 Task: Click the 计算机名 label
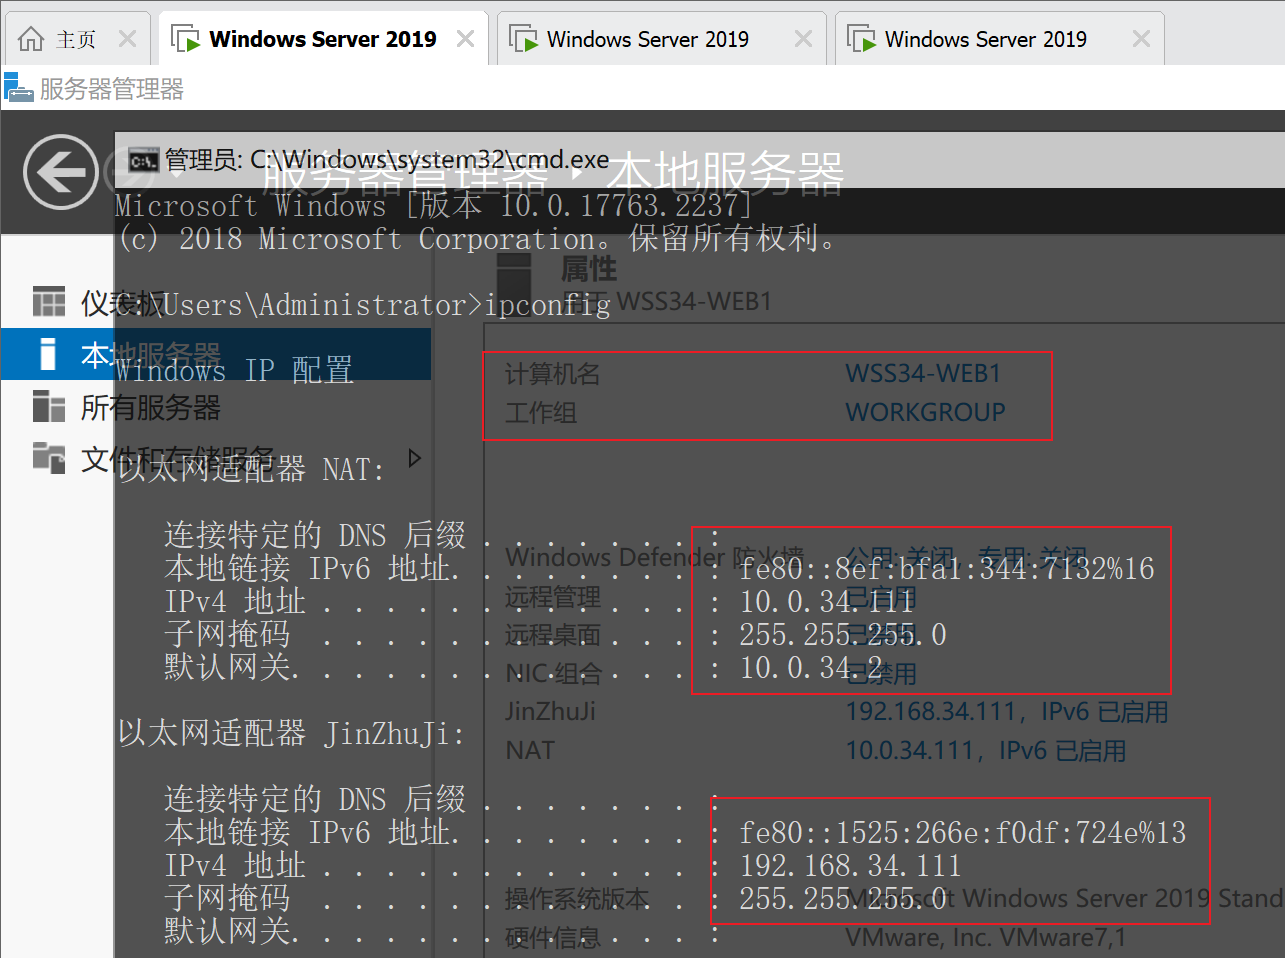click(x=552, y=374)
